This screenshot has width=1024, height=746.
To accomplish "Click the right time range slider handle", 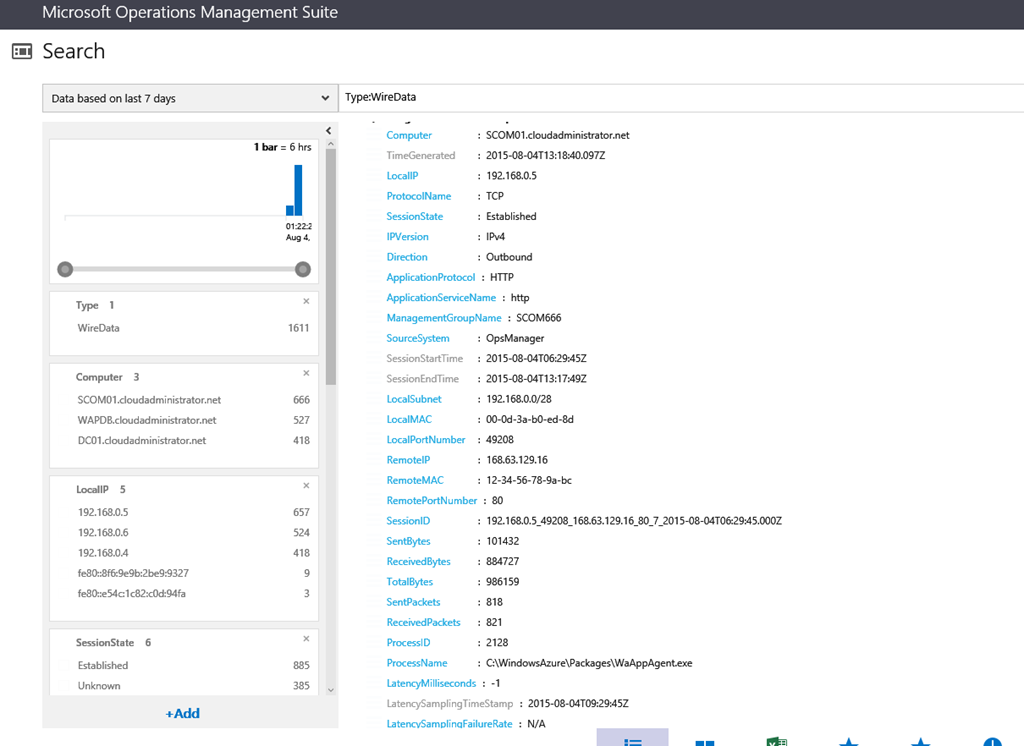I will point(303,269).
